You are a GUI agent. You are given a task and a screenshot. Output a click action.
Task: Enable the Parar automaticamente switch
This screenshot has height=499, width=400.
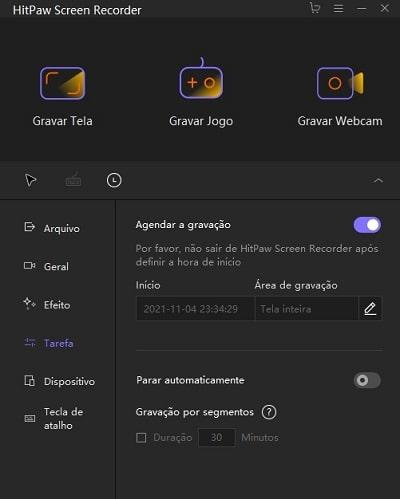pos(367,380)
